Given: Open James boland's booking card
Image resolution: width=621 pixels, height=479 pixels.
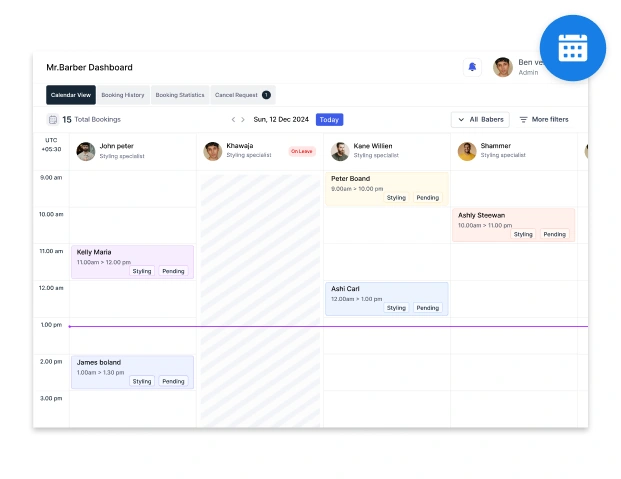Looking at the screenshot, I should click(132, 366).
